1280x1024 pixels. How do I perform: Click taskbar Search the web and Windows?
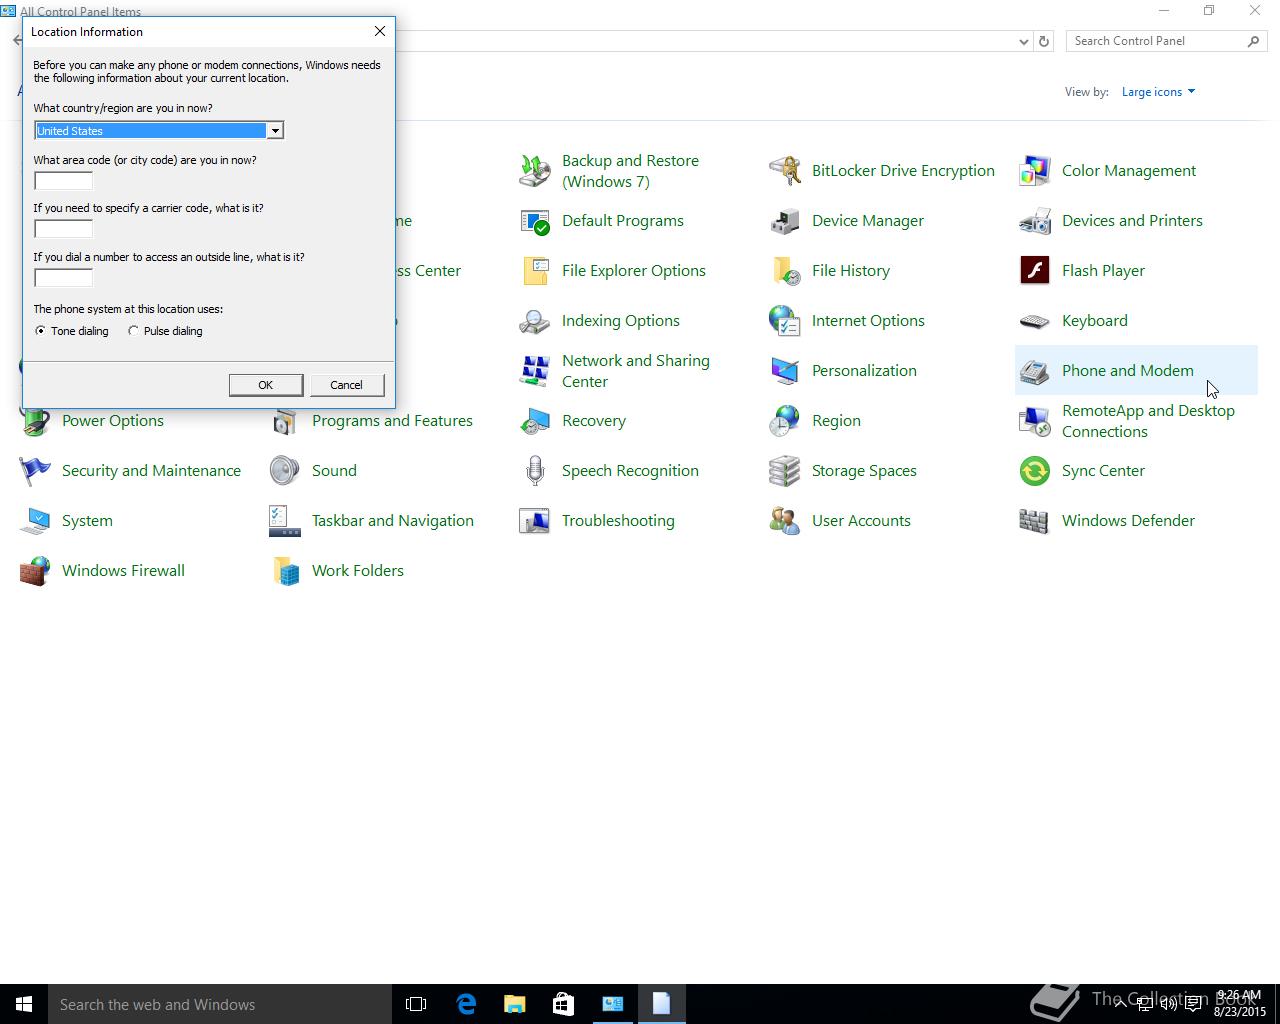220,1004
